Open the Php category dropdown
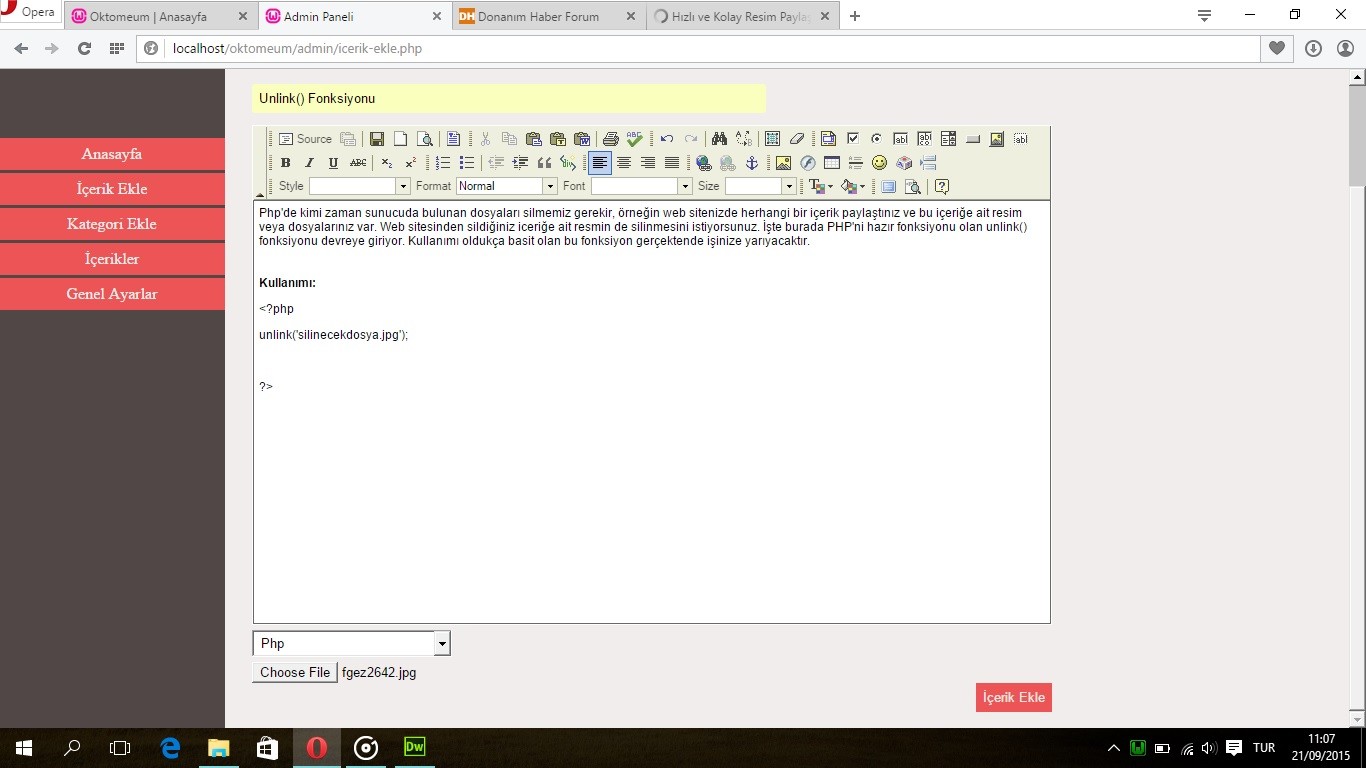1366x768 pixels. click(351, 643)
